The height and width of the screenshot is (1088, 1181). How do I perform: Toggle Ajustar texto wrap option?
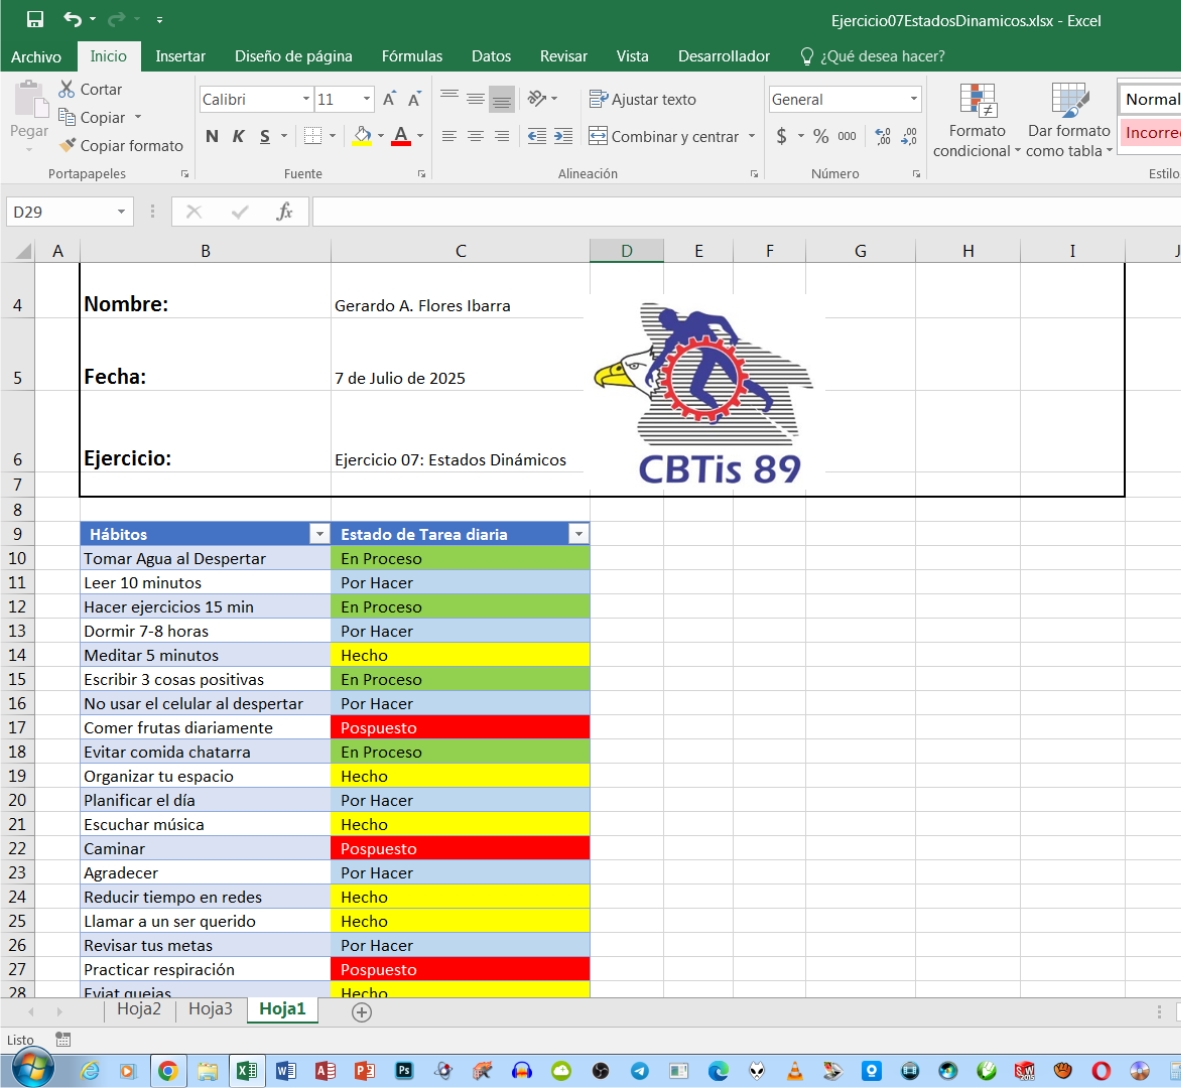pos(642,99)
